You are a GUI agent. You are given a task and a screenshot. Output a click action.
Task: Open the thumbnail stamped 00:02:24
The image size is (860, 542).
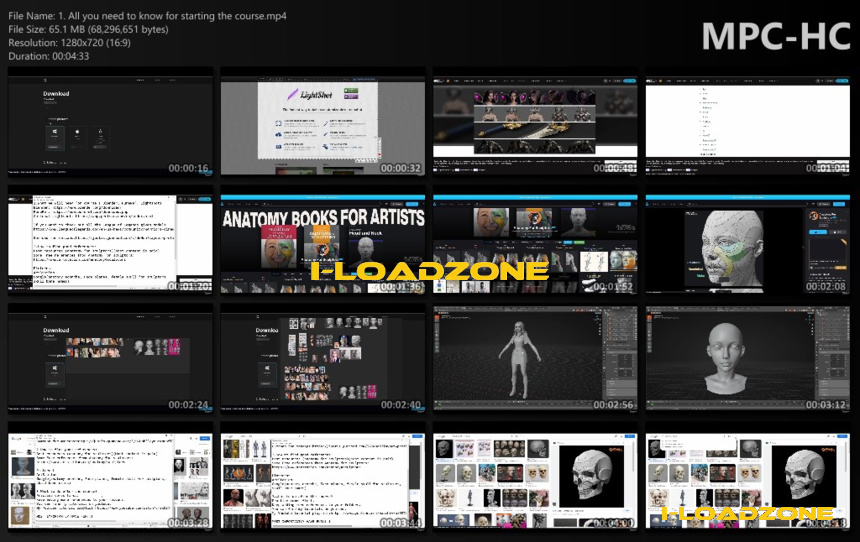pos(110,358)
